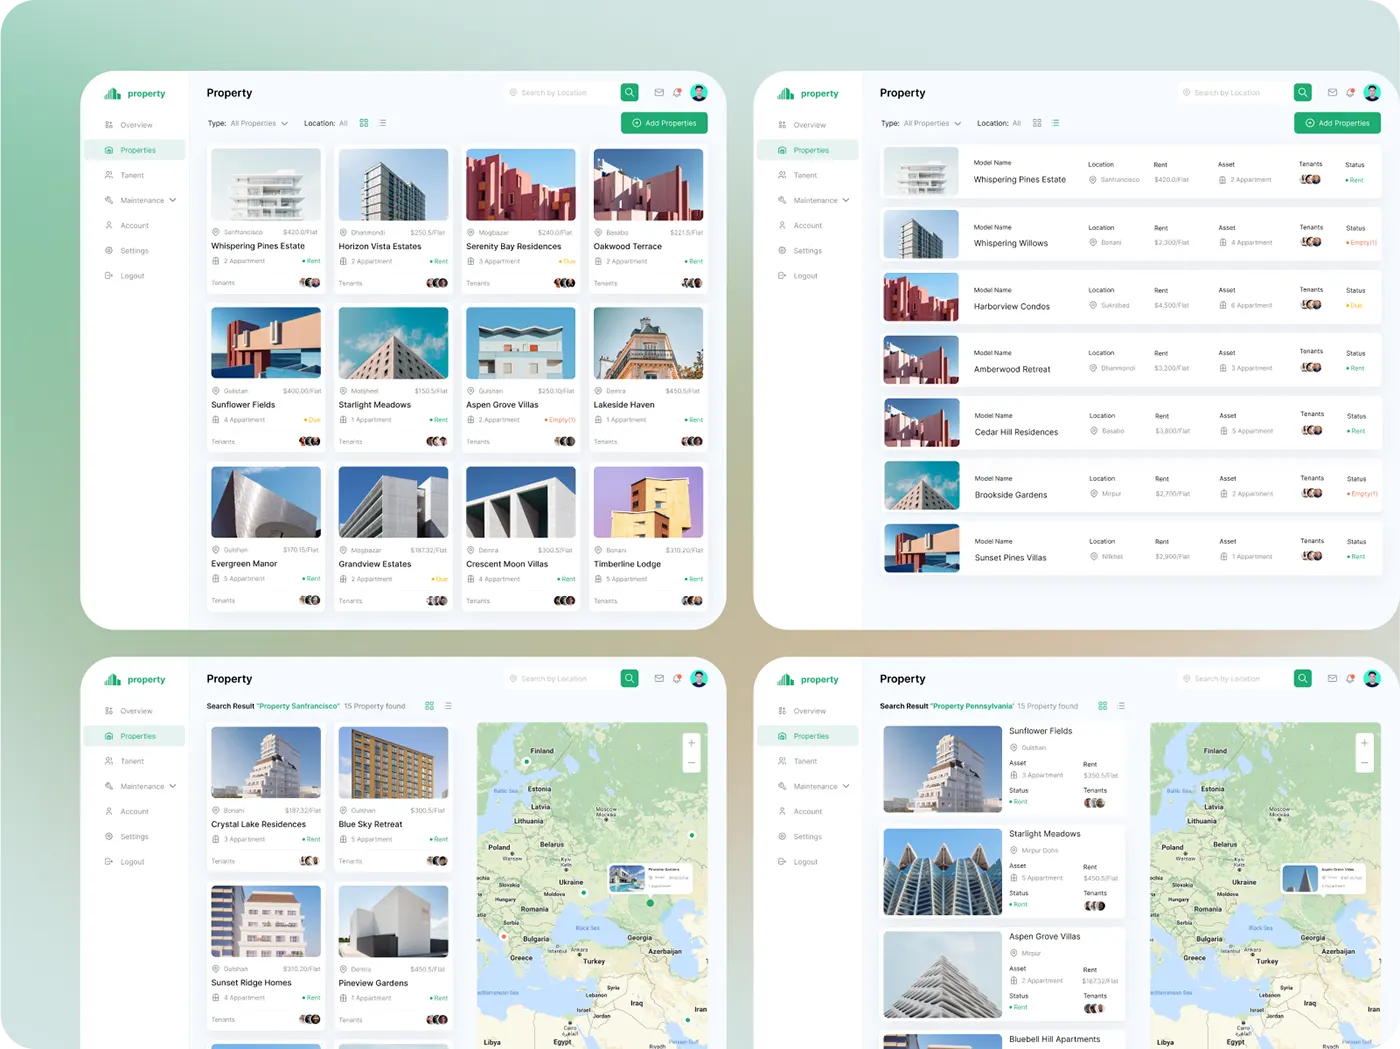Image resolution: width=1400 pixels, height=1049 pixels.
Task: Select grid view toggle in the top-left grid panel
Action: point(364,123)
